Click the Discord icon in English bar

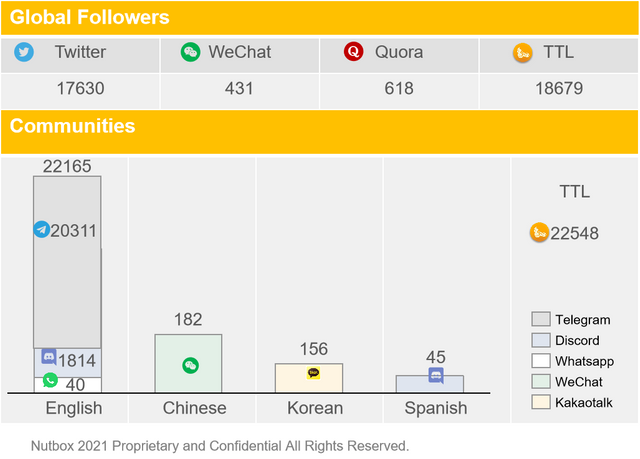(49, 356)
